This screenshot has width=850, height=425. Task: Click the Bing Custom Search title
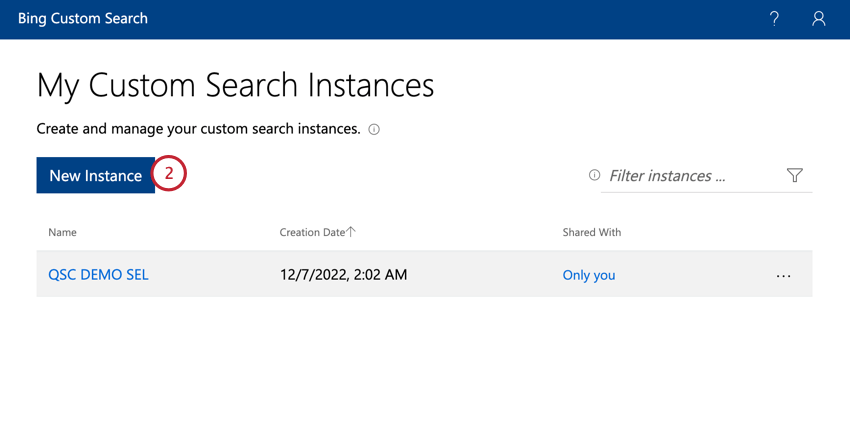82,18
